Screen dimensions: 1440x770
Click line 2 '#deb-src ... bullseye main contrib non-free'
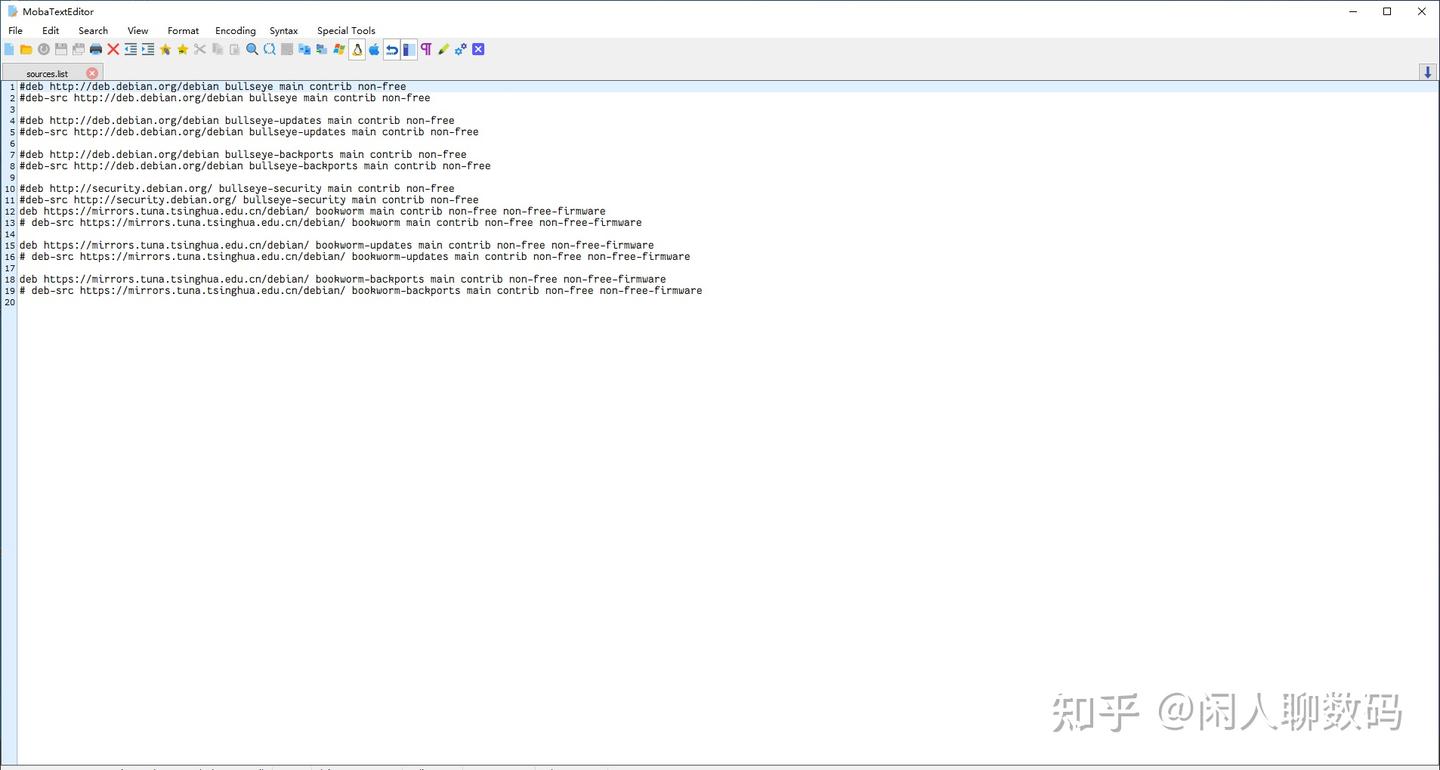(224, 98)
